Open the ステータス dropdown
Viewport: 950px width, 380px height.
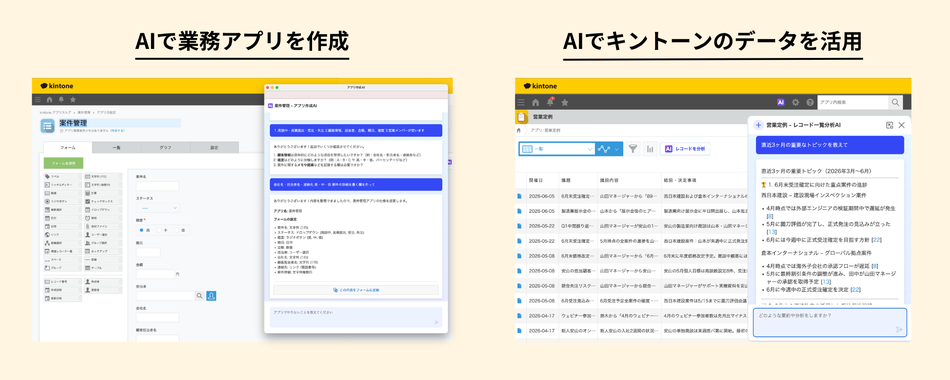pos(158,208)
